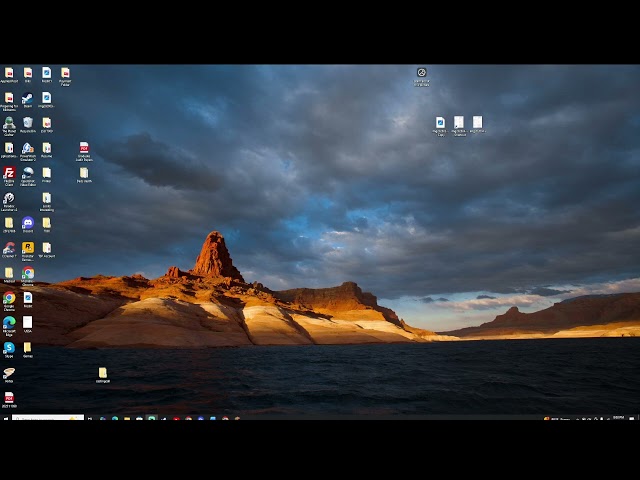Select the green helmet game shortcut left of Recycle Bin
Screen dimensions: 640x480
tap(9, 125)
